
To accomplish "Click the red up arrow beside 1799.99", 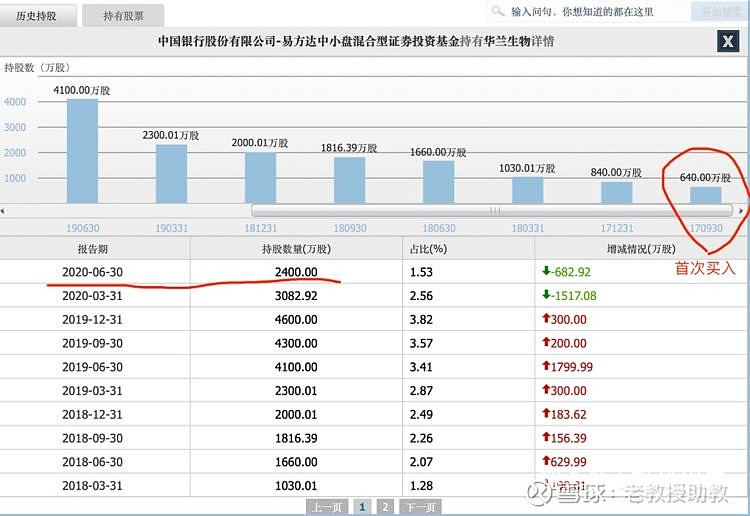I will point(546,367).
